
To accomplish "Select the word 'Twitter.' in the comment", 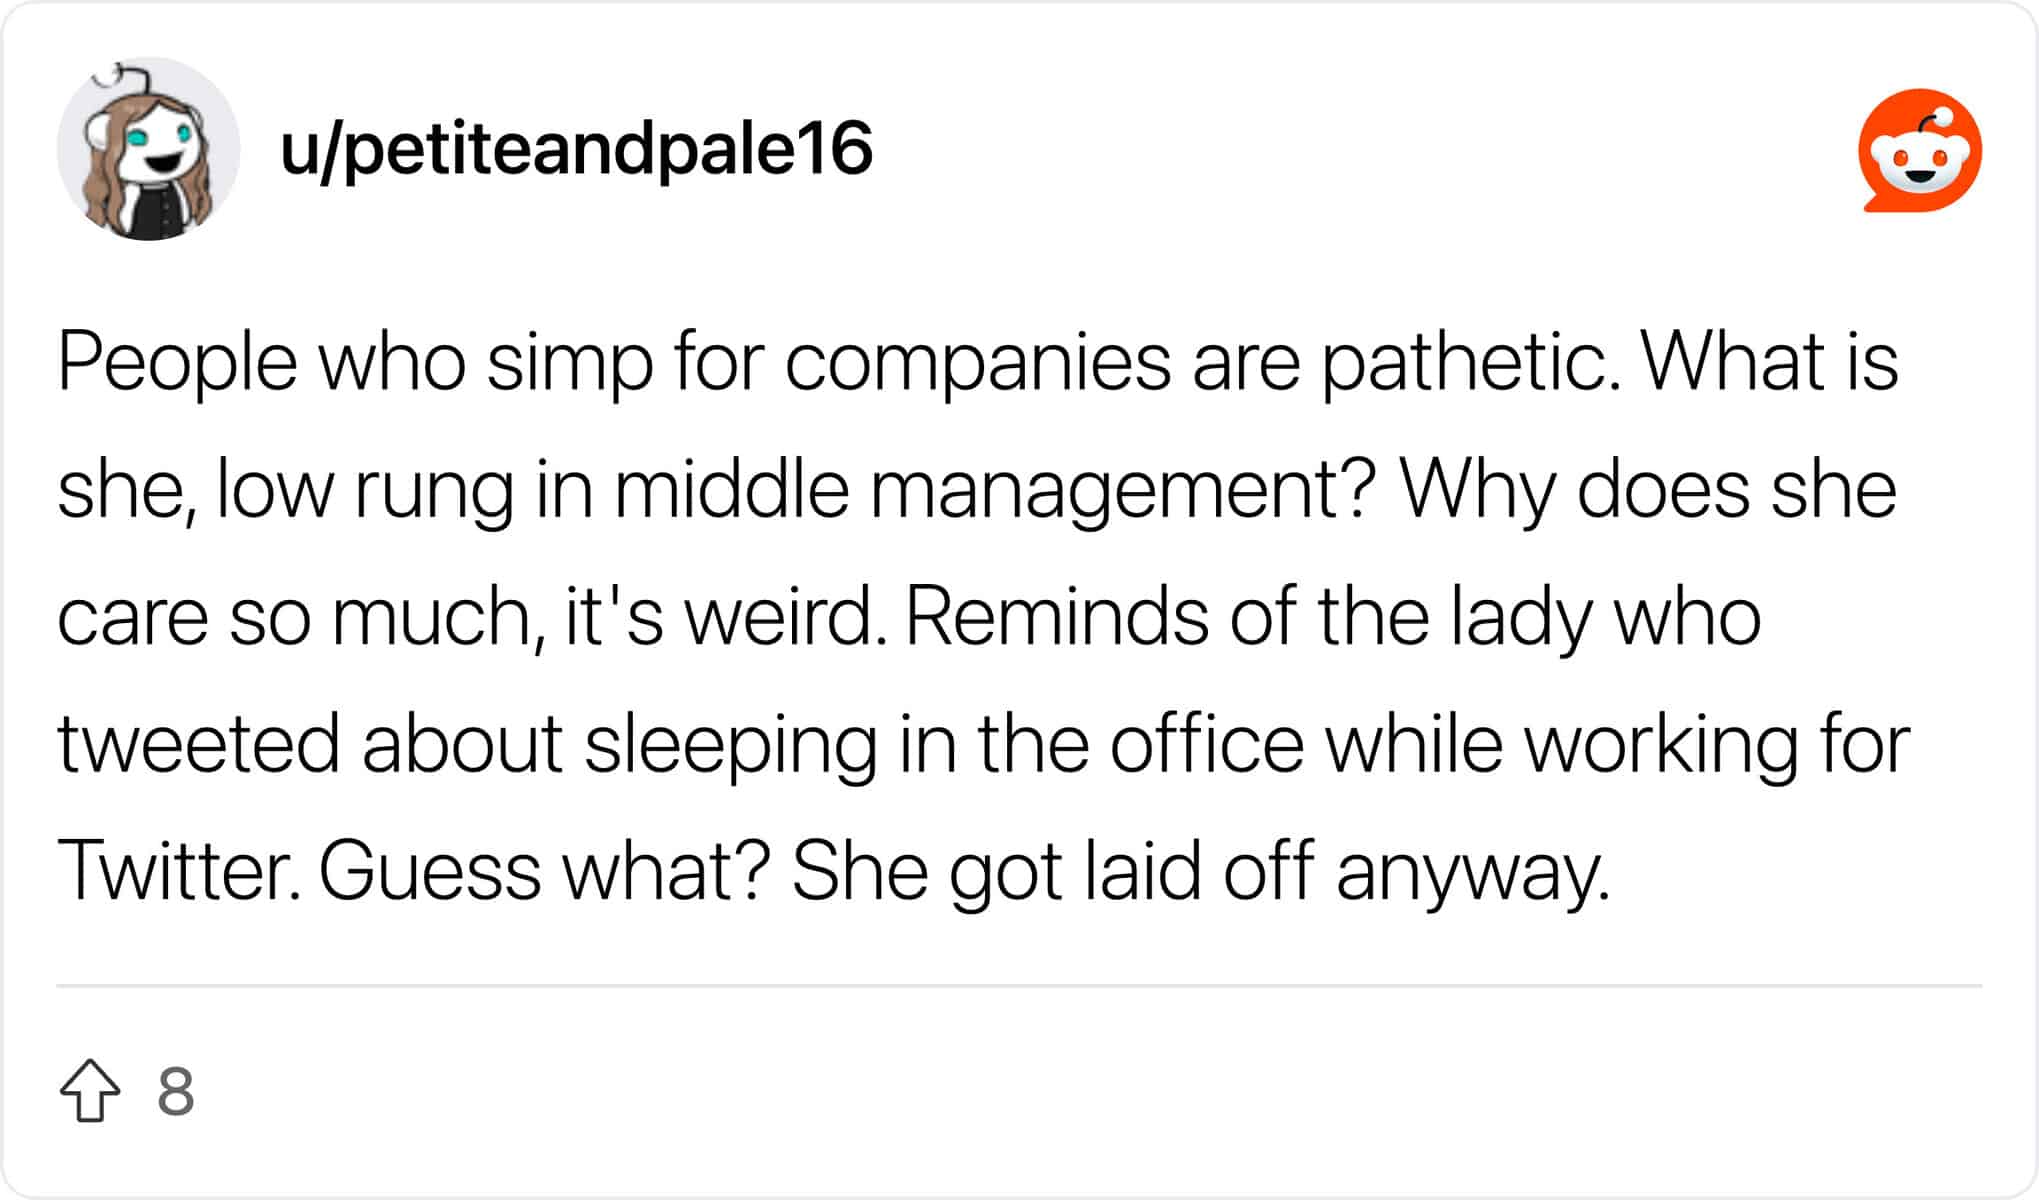I will point(179,870).
